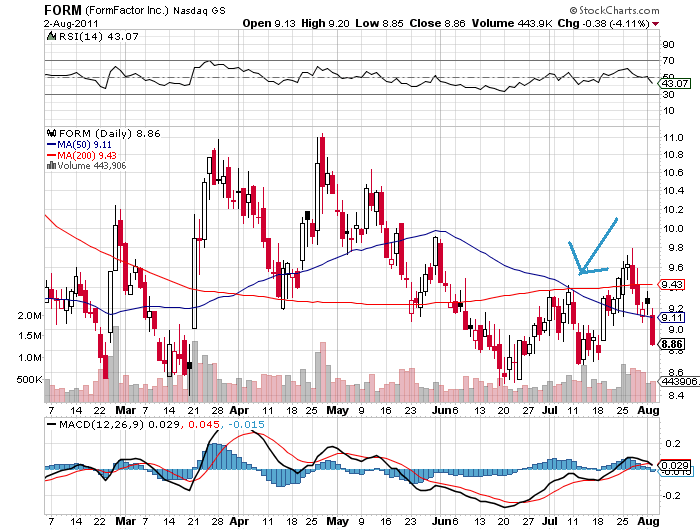700x530 pixels.
Task: Click the Nasdaq GS exchange label
Action: (199, 10)
